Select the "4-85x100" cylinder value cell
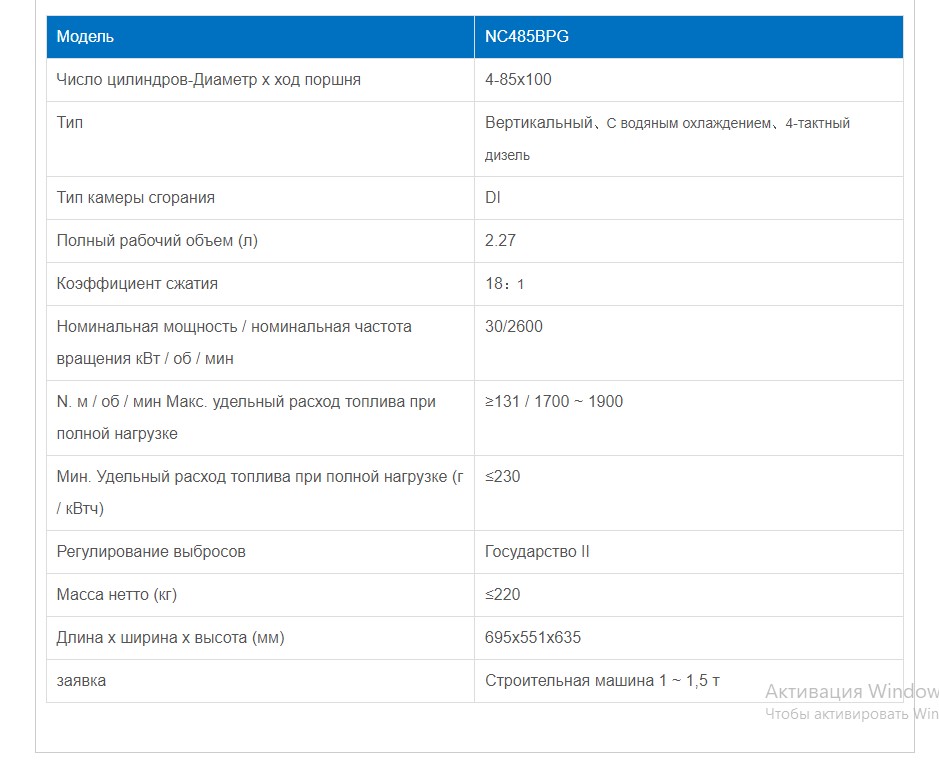This screenshot has width=939, height=766. pyautogui.click(x=518, y=80)
